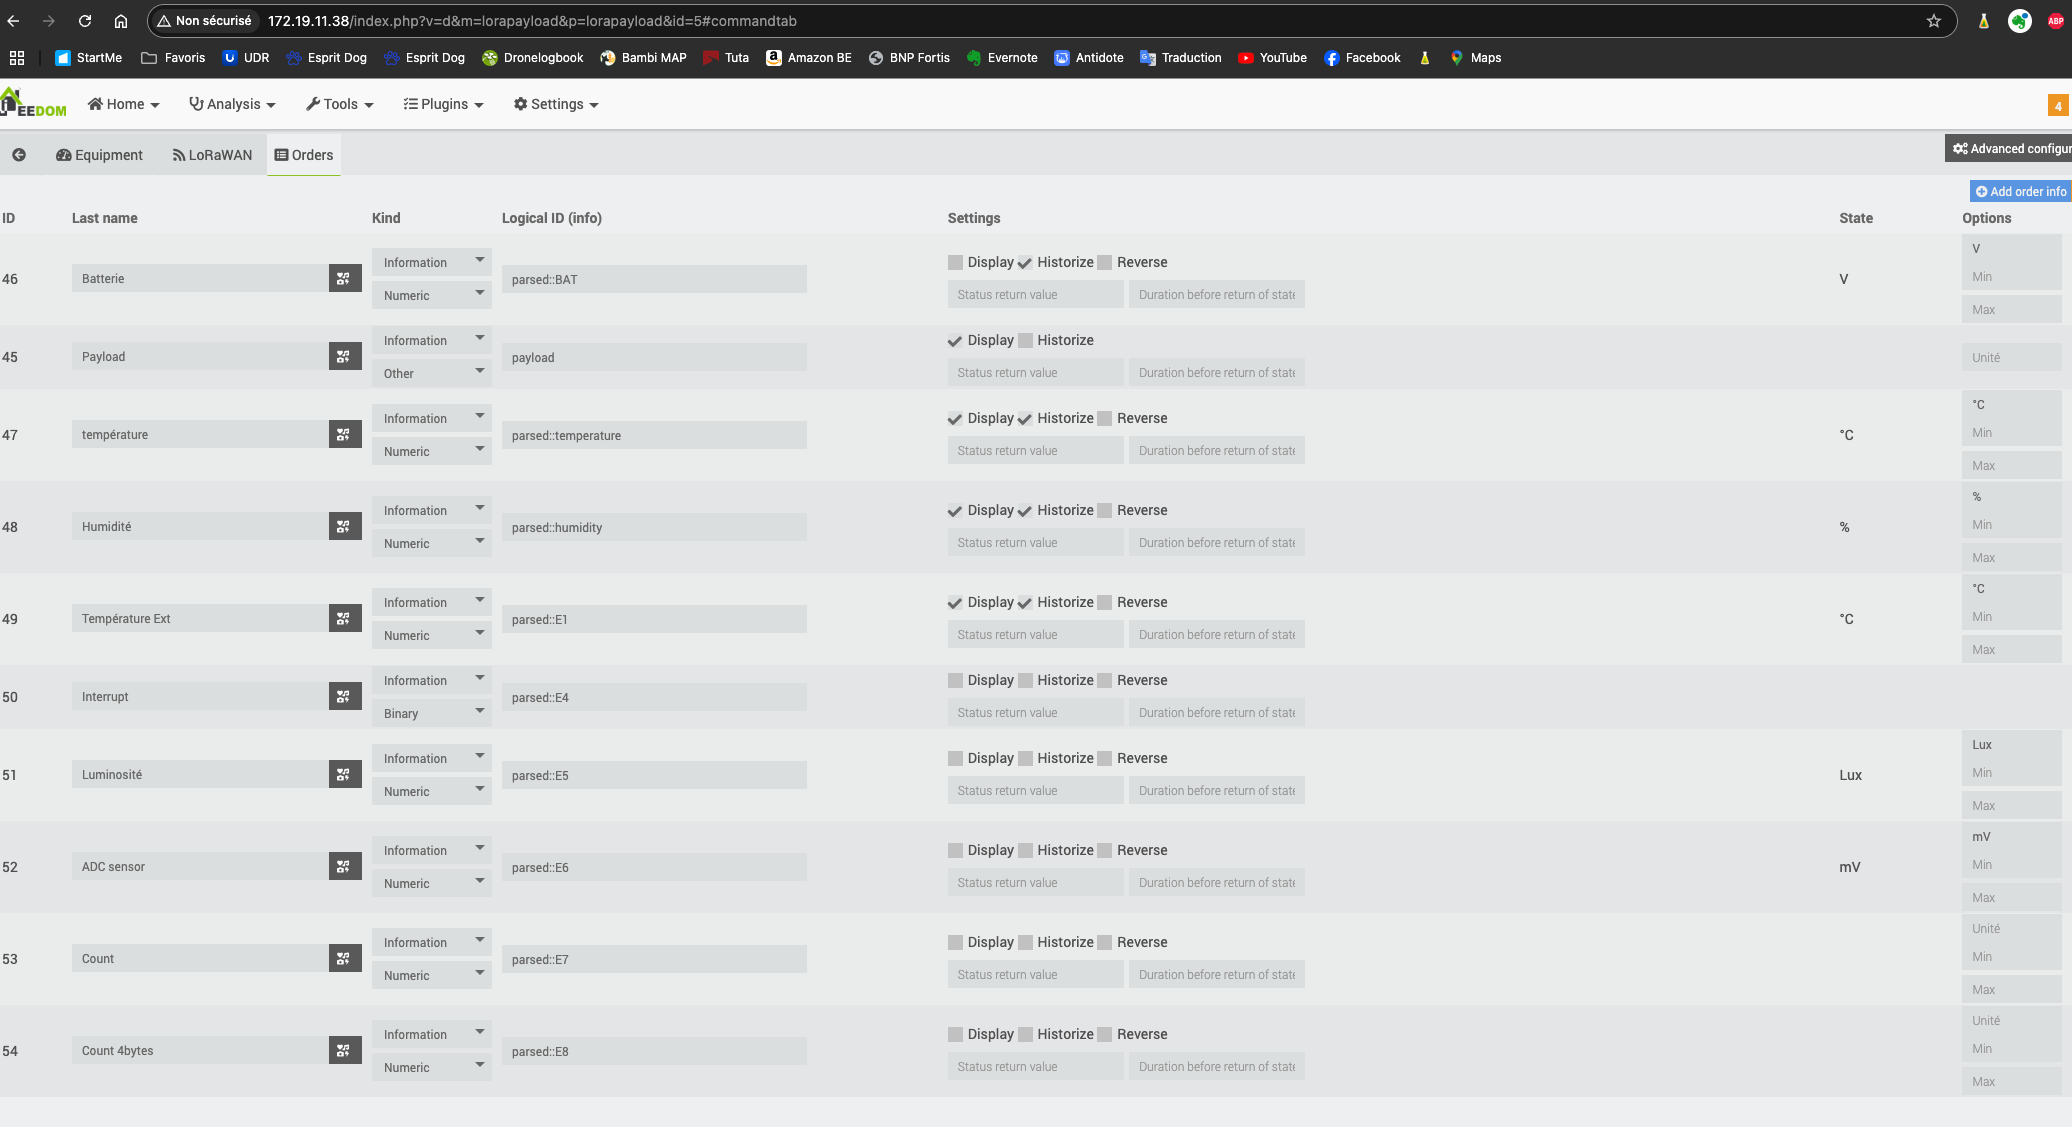Click the round back arrow icon left of Equipment

pos(19,155)
